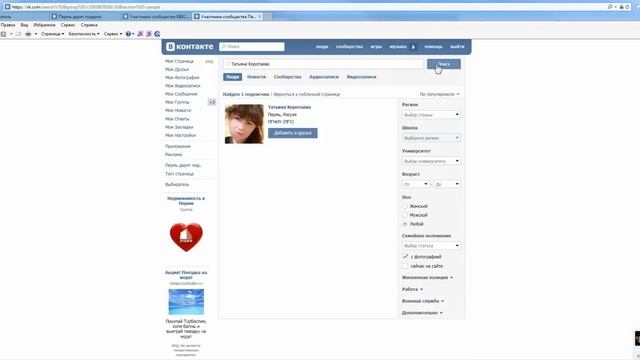
Task: Click сообщества in the VK header
Action: (x=349, y=47)
